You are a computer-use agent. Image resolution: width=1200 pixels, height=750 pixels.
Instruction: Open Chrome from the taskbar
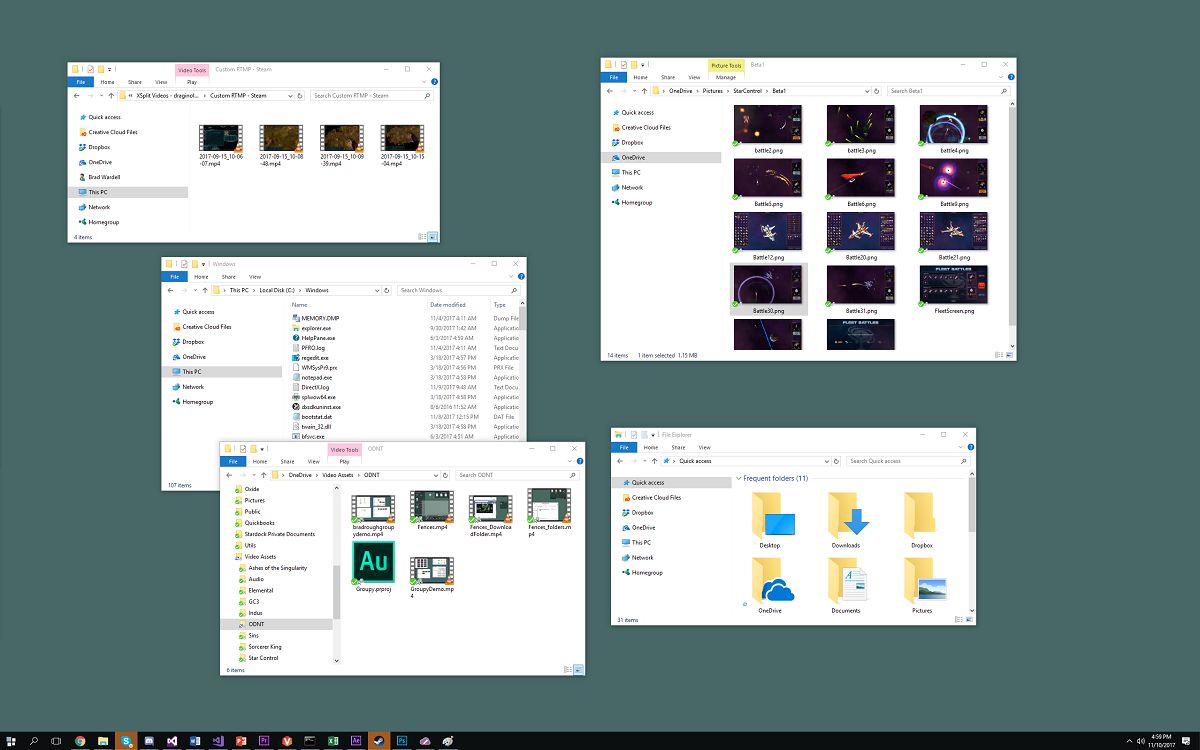point(80,741)
